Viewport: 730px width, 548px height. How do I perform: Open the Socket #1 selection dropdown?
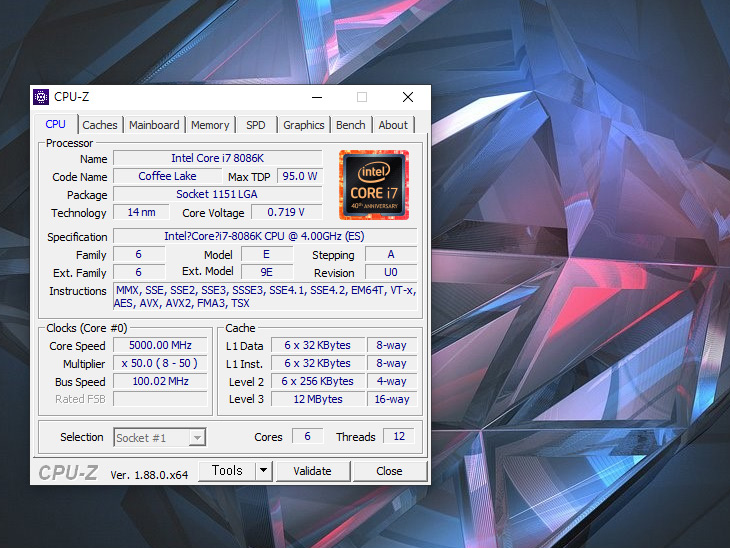tap(160, 438)
